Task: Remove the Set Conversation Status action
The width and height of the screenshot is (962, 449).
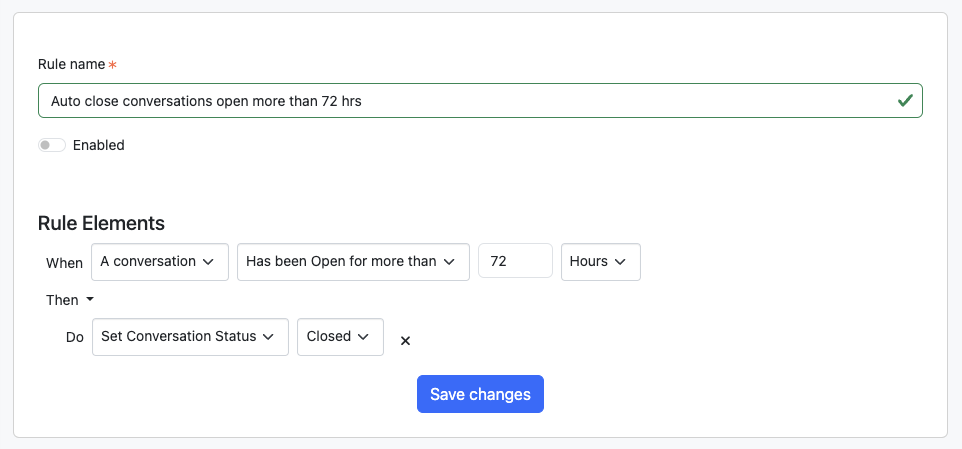Action: click(x=405, y=340)
